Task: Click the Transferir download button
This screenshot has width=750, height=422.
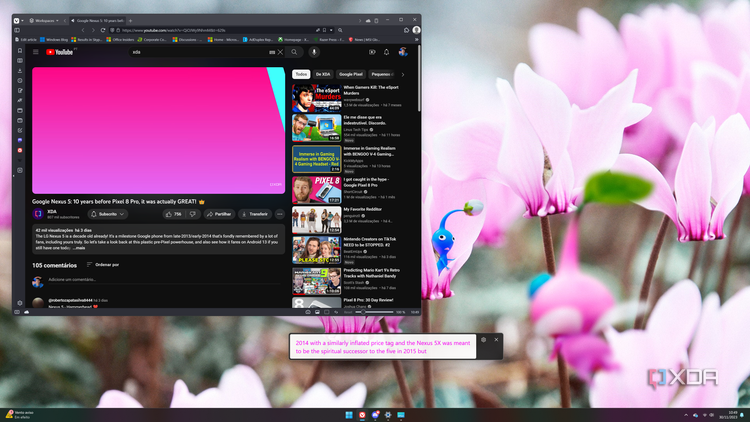Action: point(255,214)
